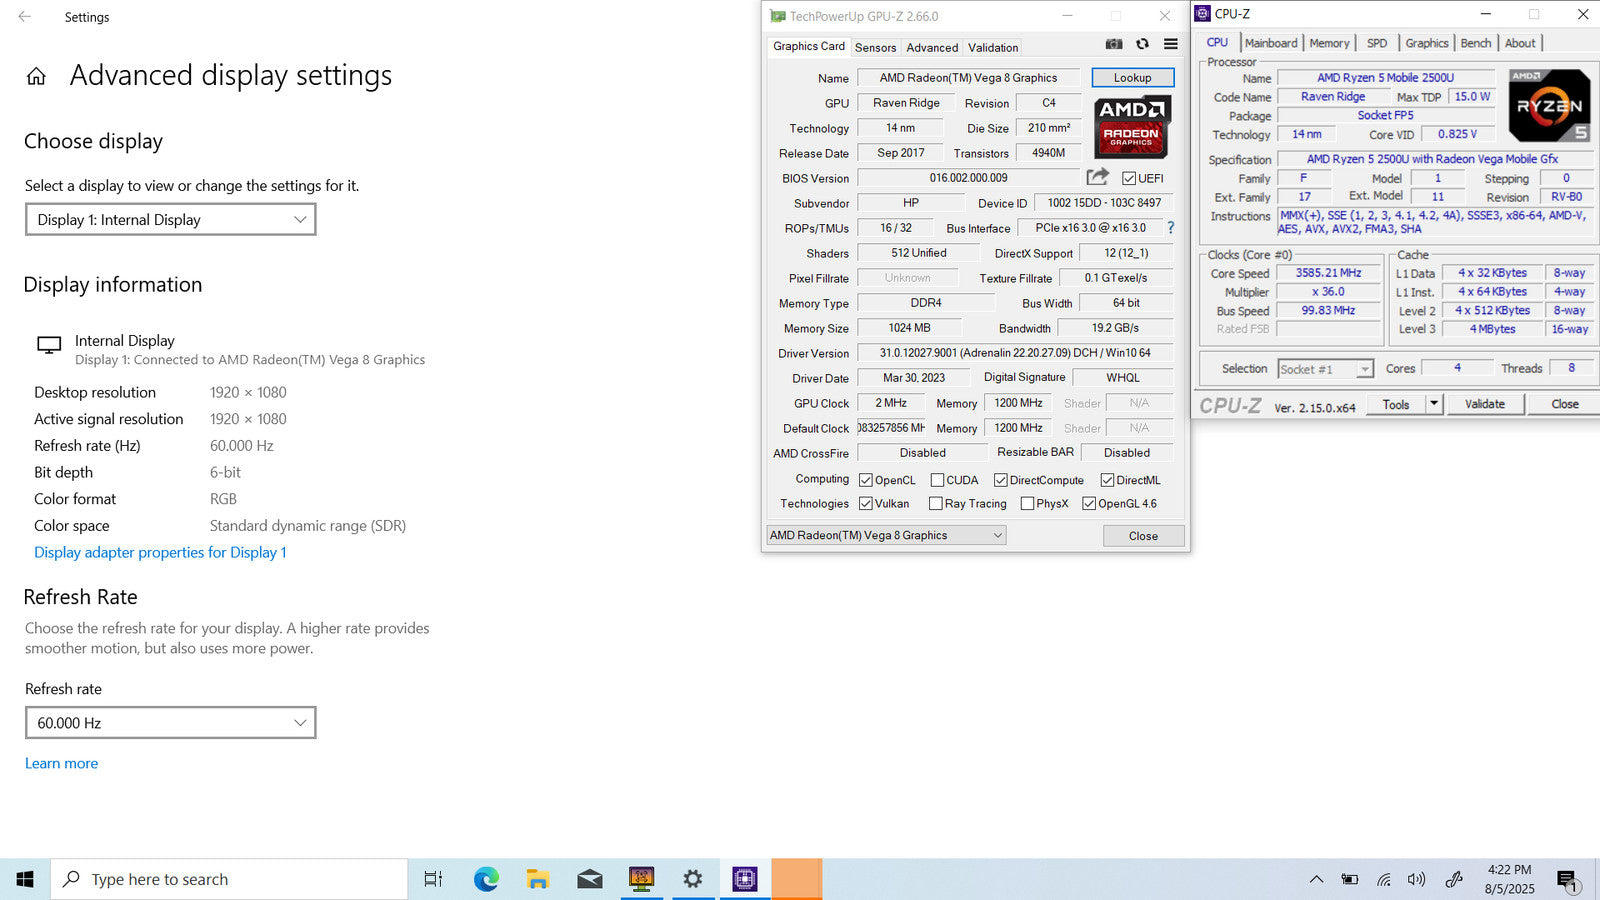This screenshot has width=1600, height=900.
Task: Toggle the Ray Tracing checkbox
Action: point(936,504)
